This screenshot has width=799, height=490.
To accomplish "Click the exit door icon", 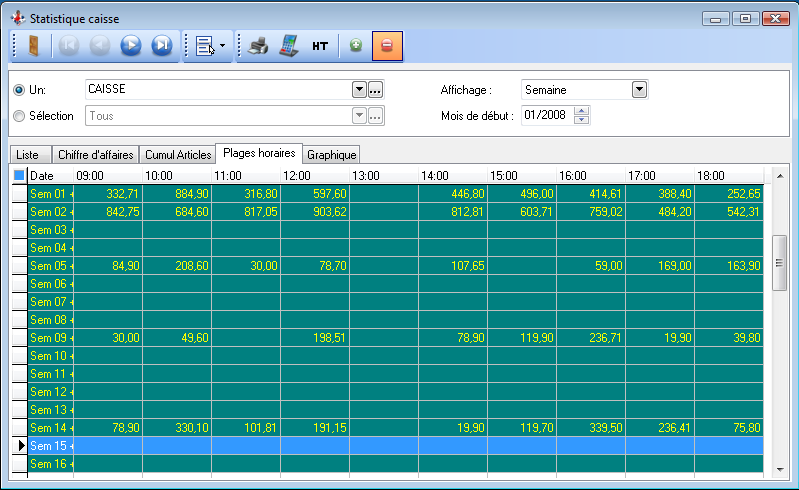I will click(x=33, y=46).
